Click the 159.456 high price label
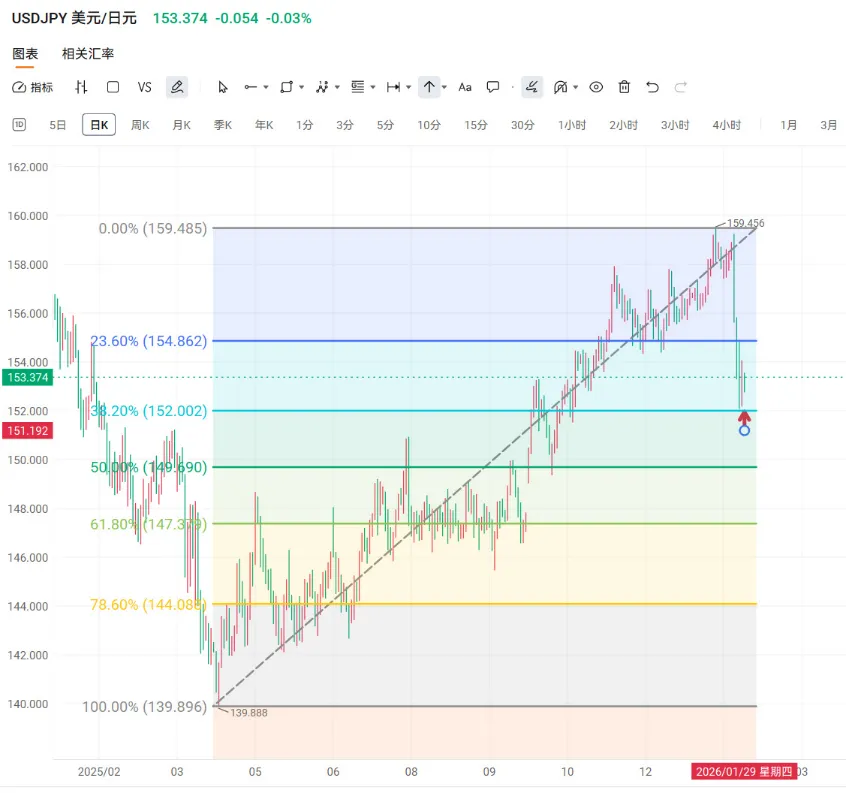 click(746, 223)
